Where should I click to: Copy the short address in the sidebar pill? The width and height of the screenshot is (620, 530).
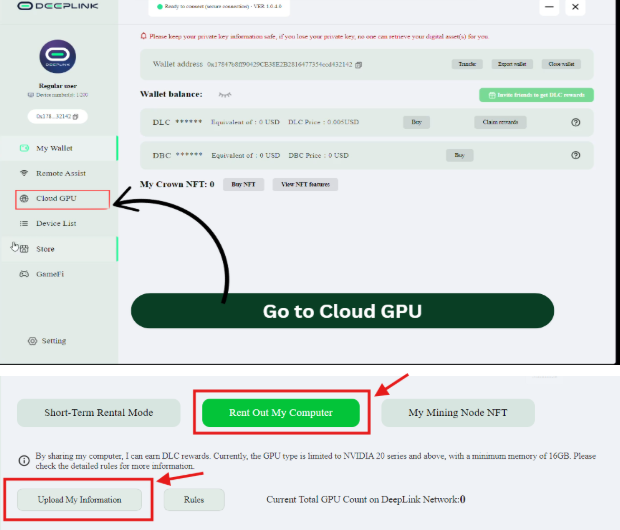(76, 117)
